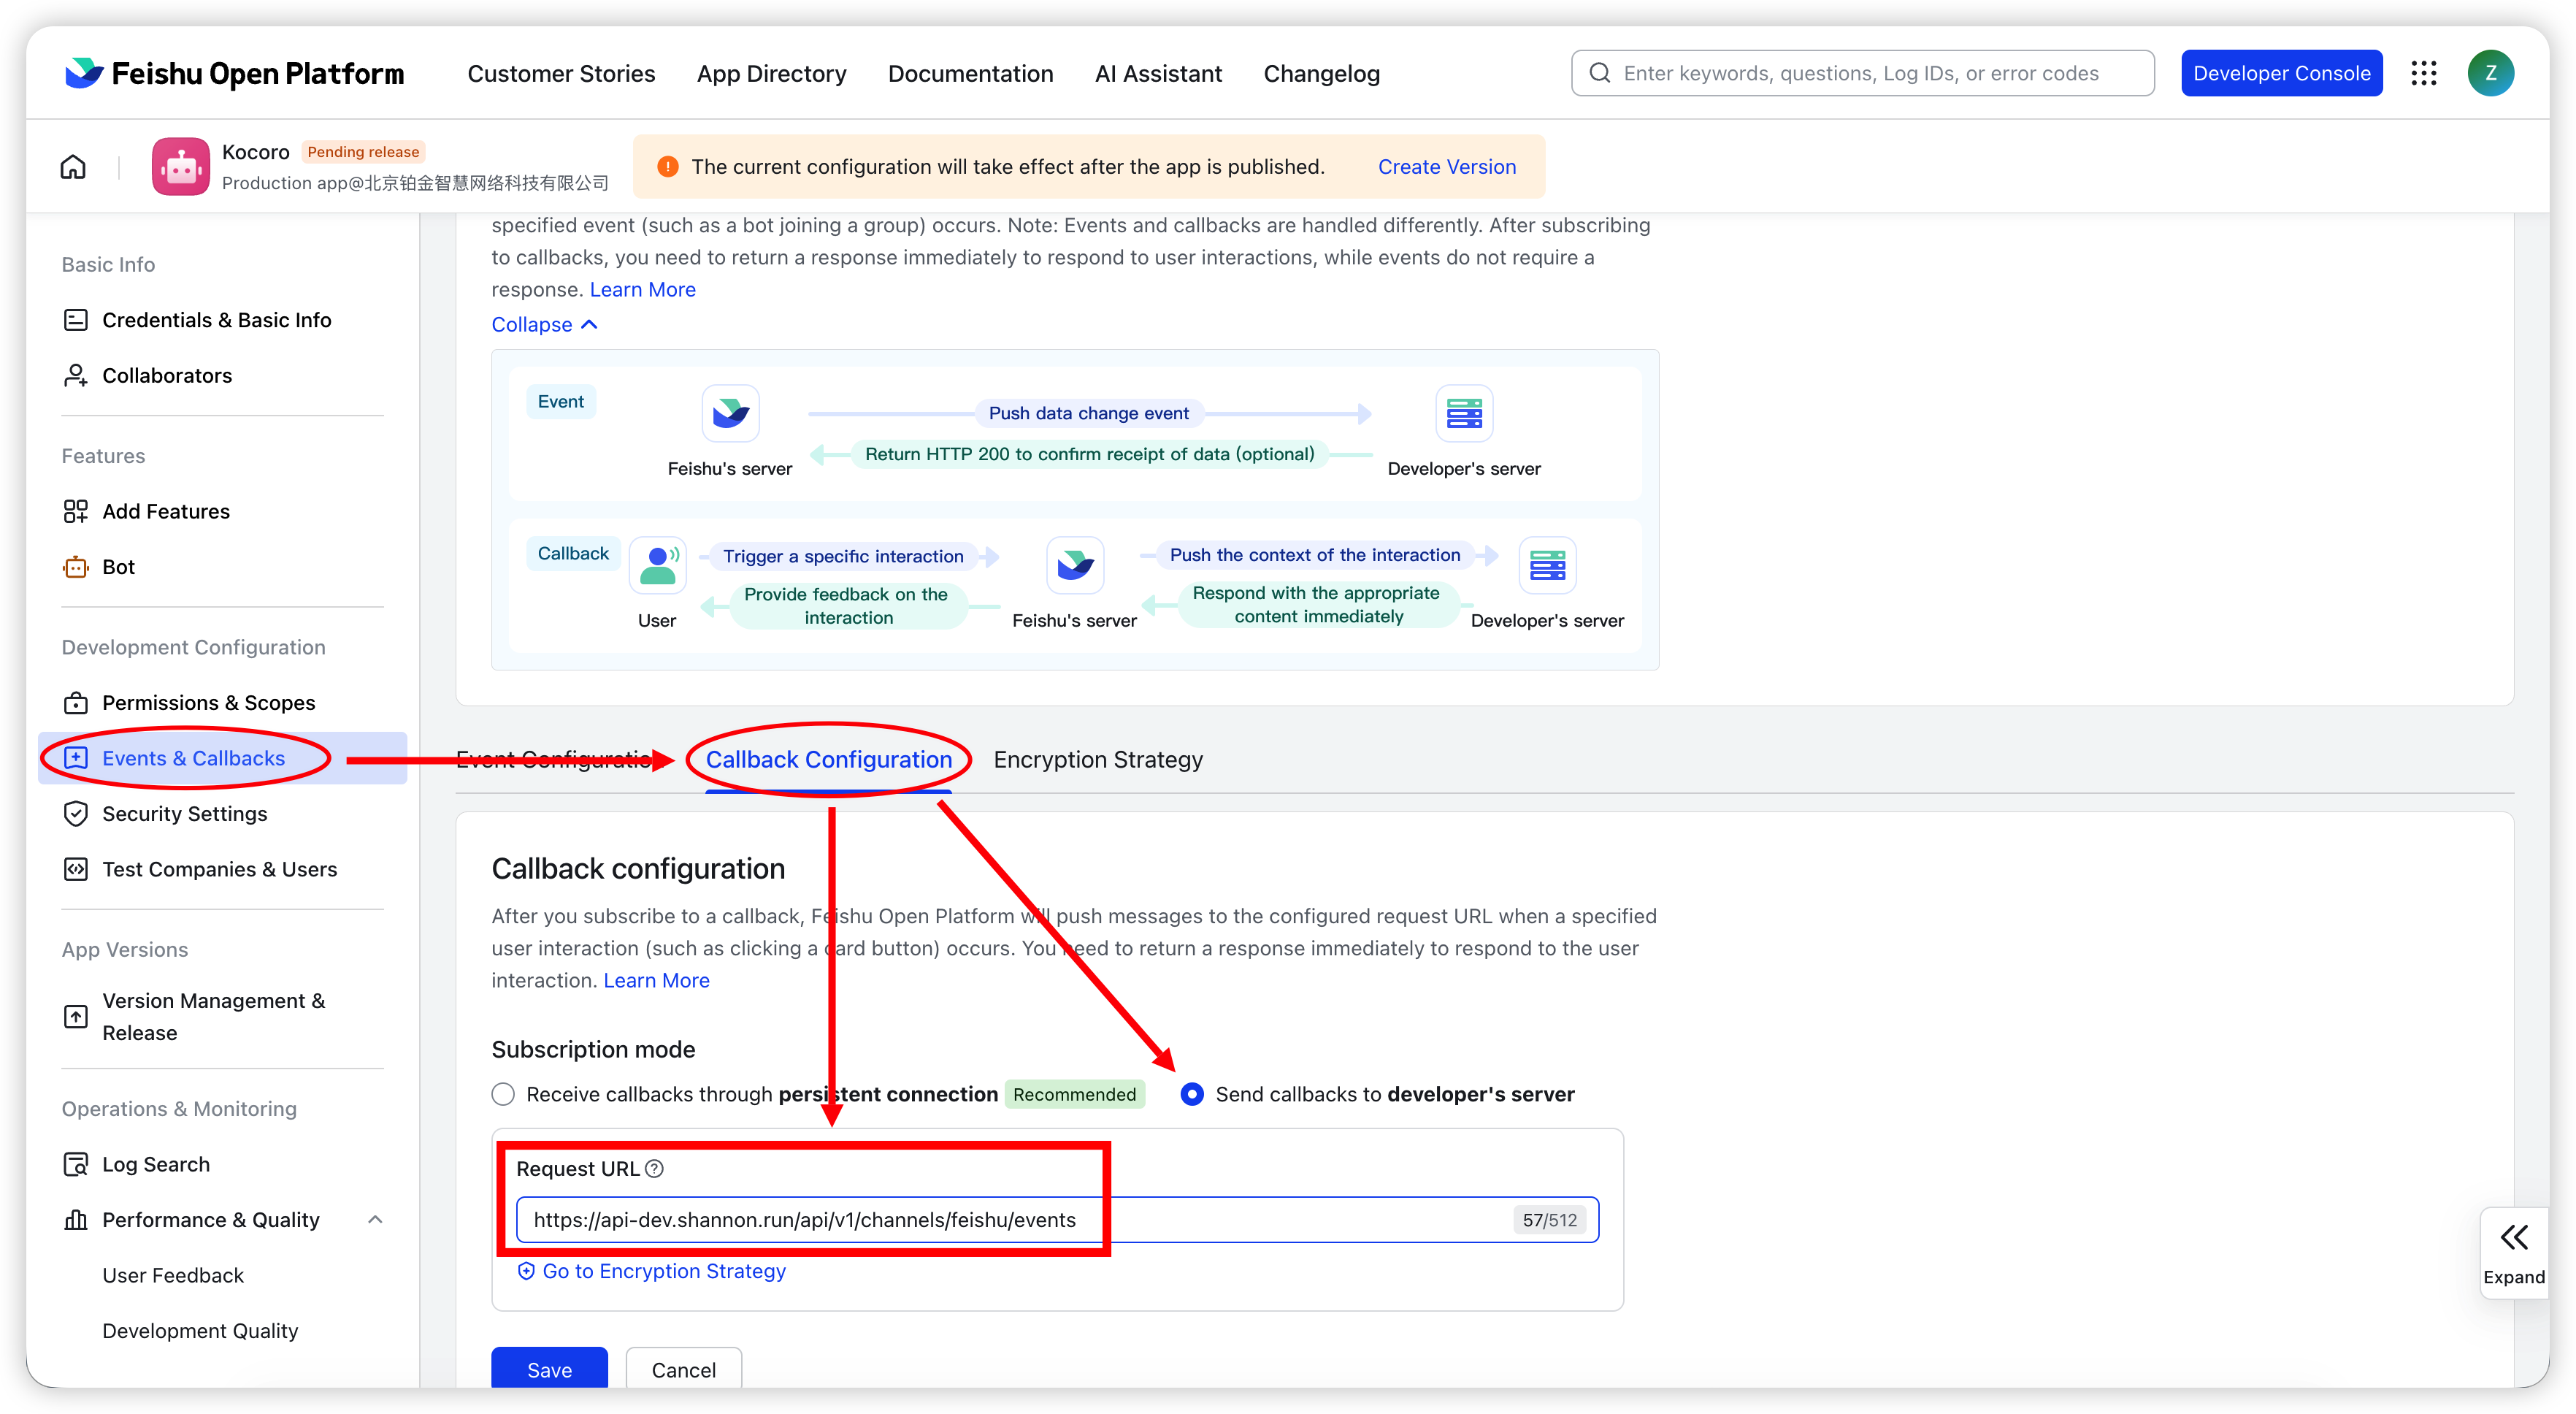Open Changelog in the top navigation
Image resolution: width=2576 pixels, height=1414 pixels.
pyautogui.click(x=1322, y=73)
